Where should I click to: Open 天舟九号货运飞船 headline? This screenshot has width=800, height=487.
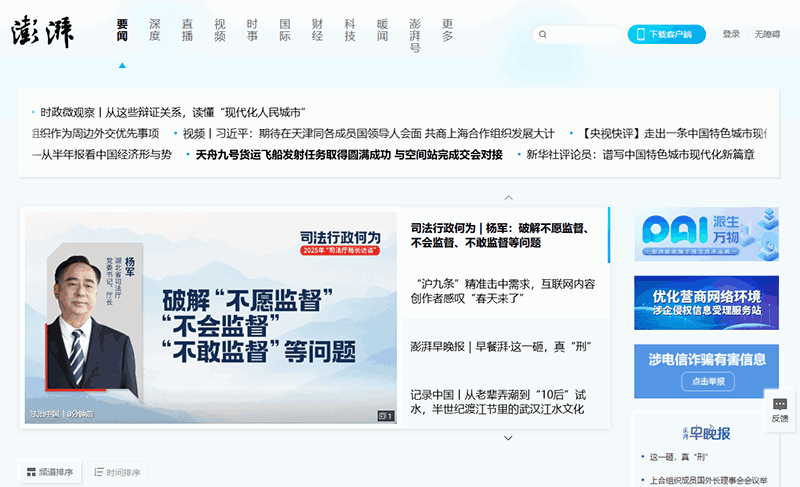pos(349,155)
